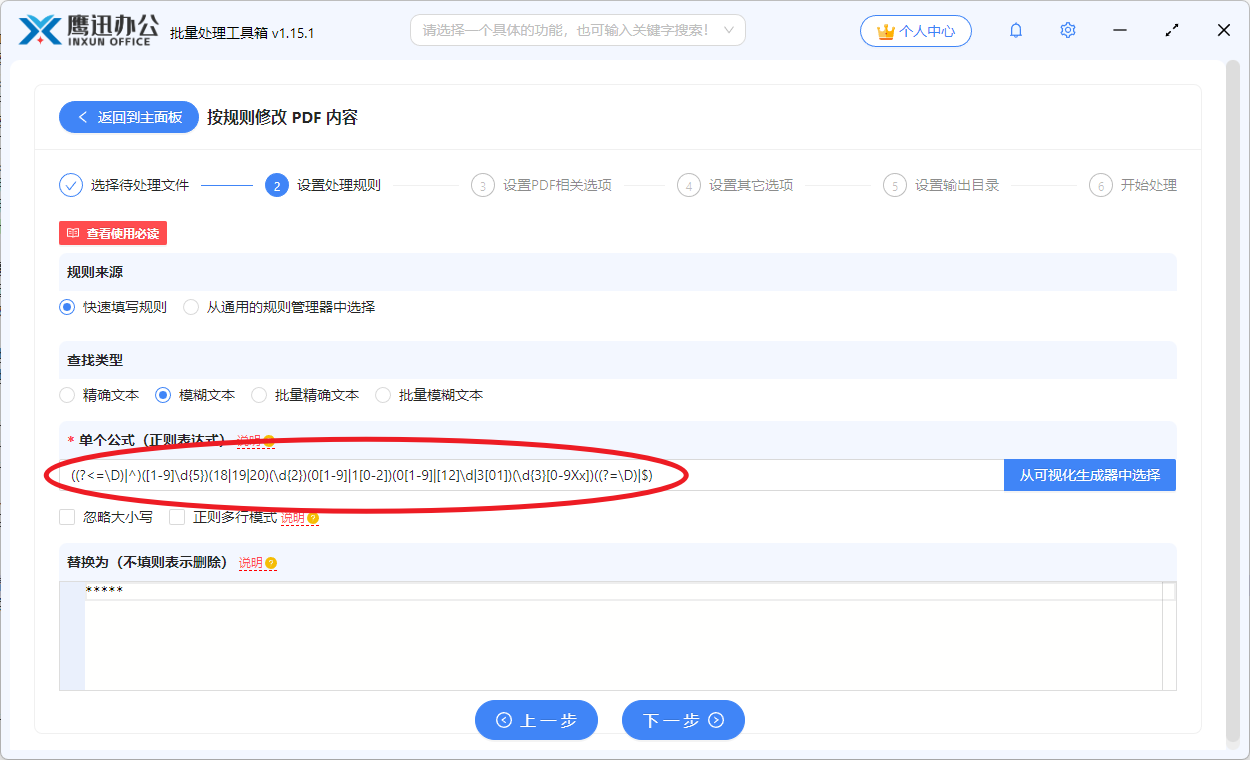The width and height of the screenshot is (1250, 760).
Task: Click the help icon next to 正则多行模式 说明
Action: pos(313,518)
